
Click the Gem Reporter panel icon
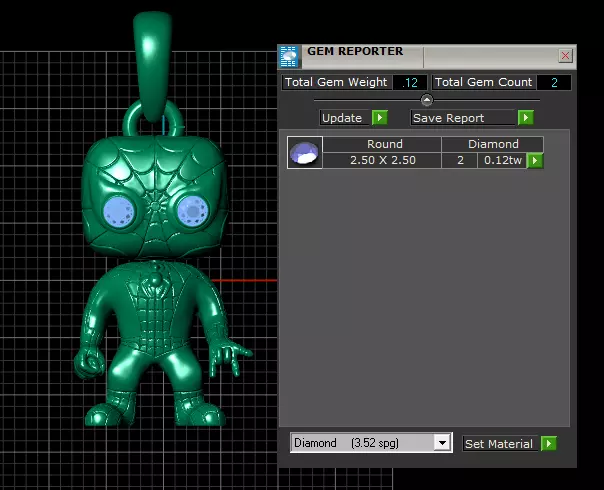pos(289,56)
